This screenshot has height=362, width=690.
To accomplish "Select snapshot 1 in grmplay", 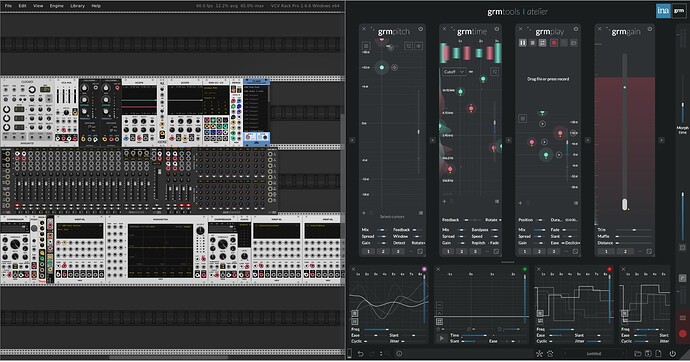I will (524, 251).
